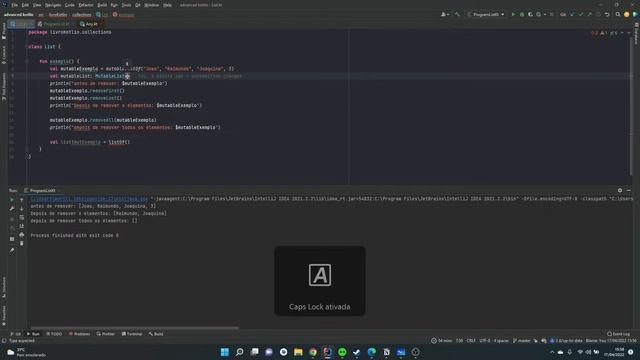Open the Window menu
The height and width of the screenshot is (360, 640).
tap(151, 5)
